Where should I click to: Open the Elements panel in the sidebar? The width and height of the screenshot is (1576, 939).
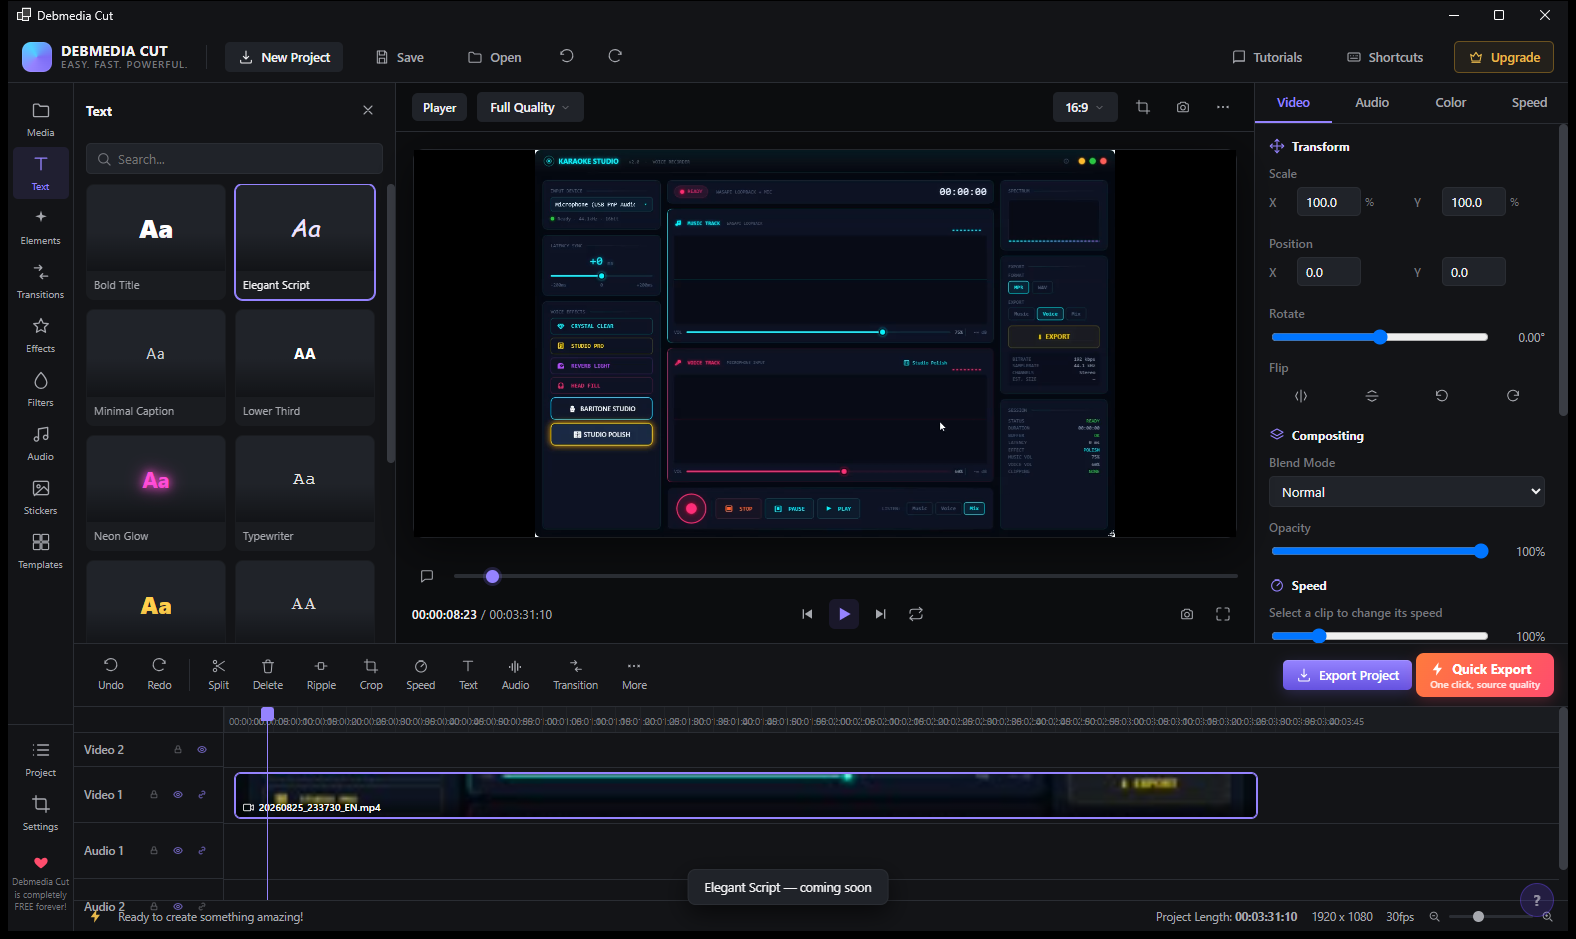(x=40, y=227)
